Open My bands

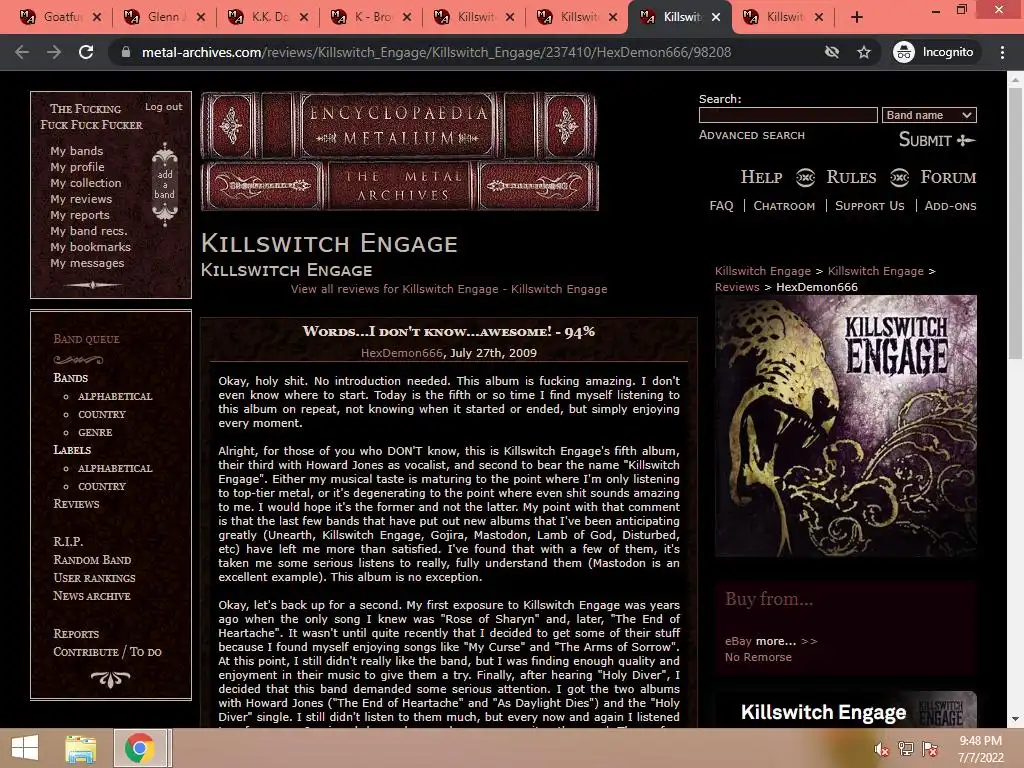tap(76, 151)
